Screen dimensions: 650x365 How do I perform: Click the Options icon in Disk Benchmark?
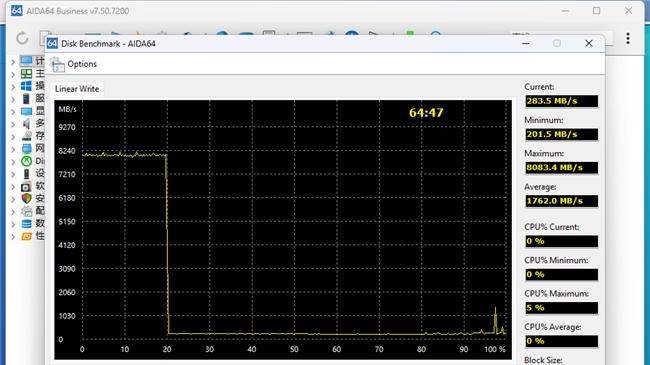(57, 64)
